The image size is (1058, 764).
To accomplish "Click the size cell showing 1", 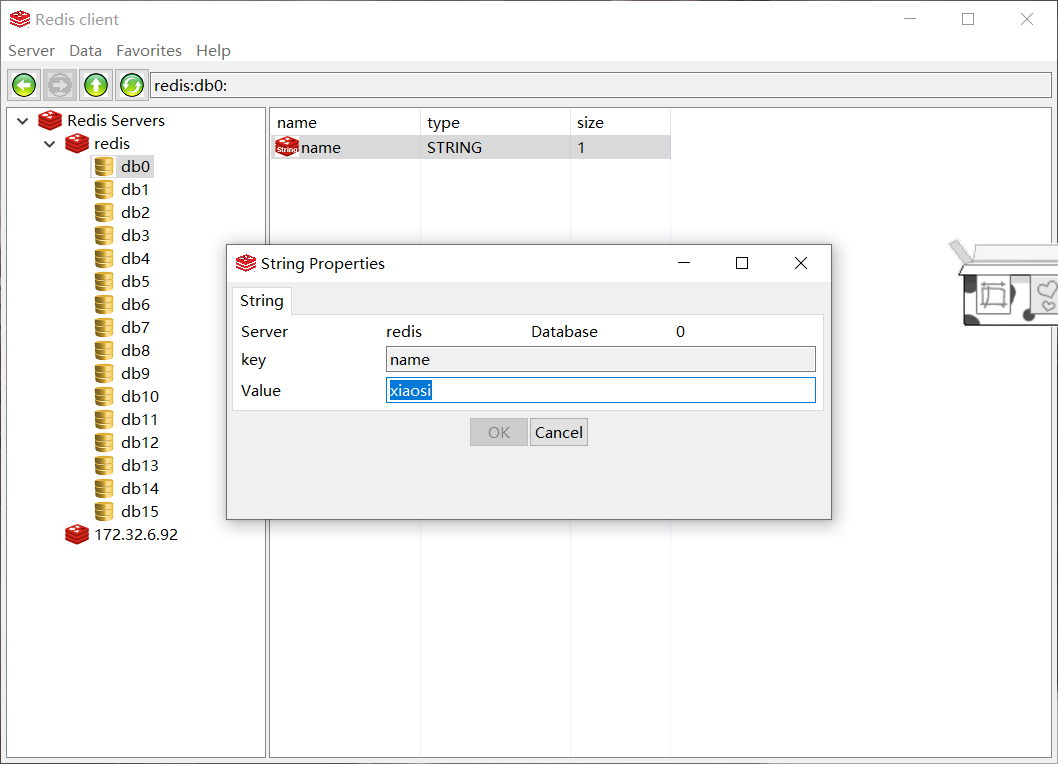I will (581, 147).
